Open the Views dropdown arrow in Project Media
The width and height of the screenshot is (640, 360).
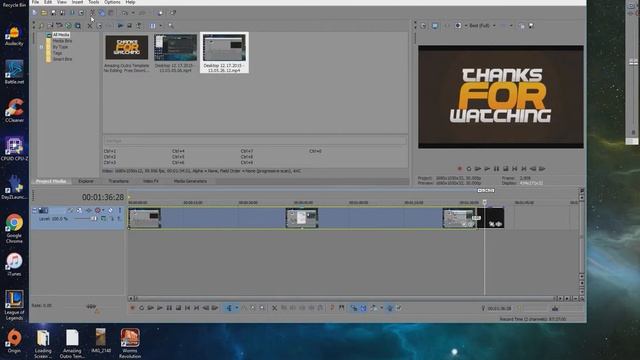pos(160,26)
